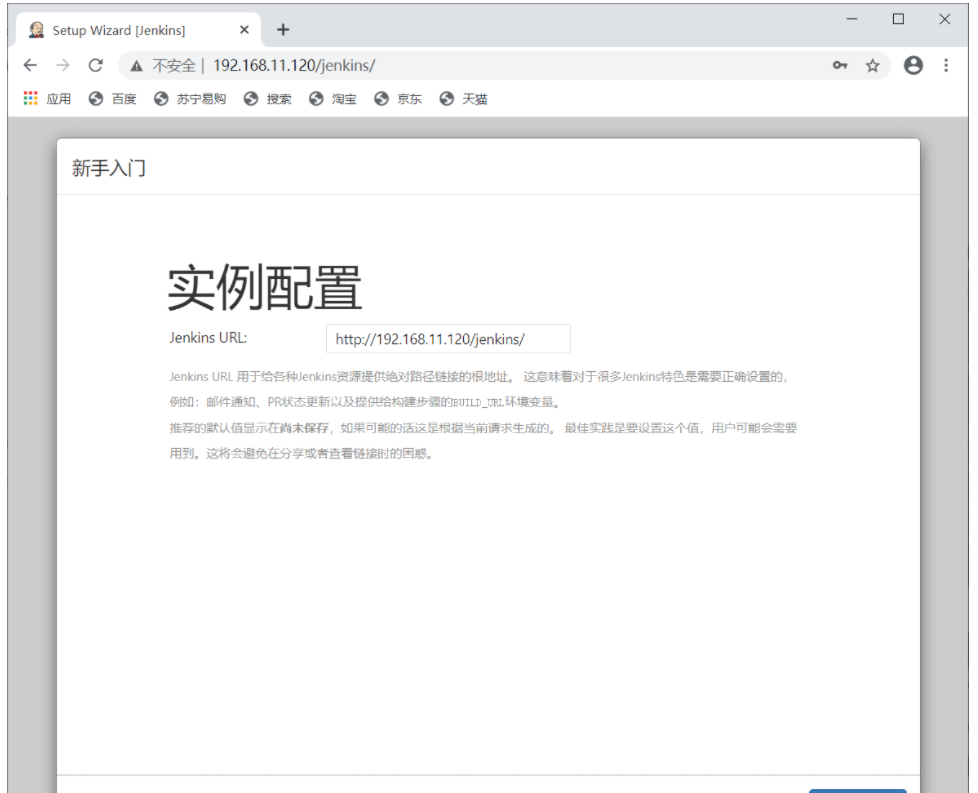Click the Jenkins URL: label

(208, 338)
